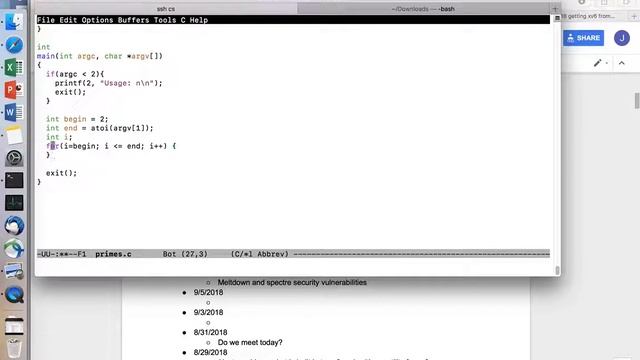Click the '8/31/2018' bullet in Docs
The height and width of the screenshot is (360, 640).
click(210, 332)
